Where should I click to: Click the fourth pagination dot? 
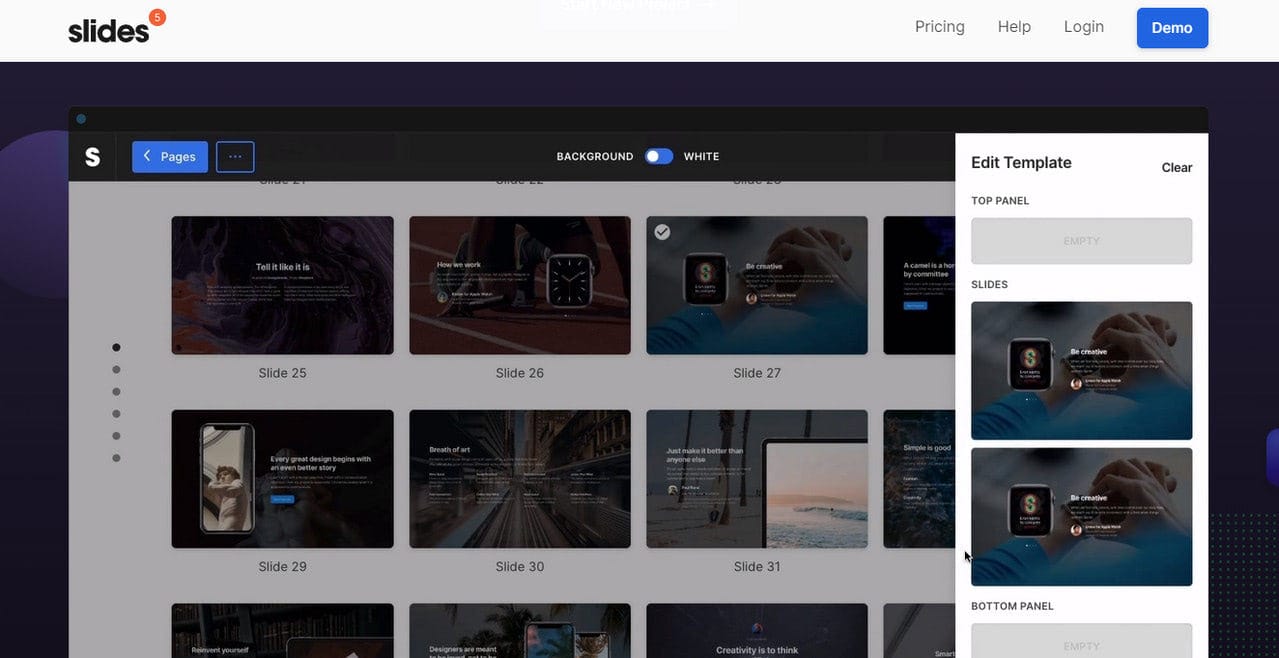click(116, 414)
